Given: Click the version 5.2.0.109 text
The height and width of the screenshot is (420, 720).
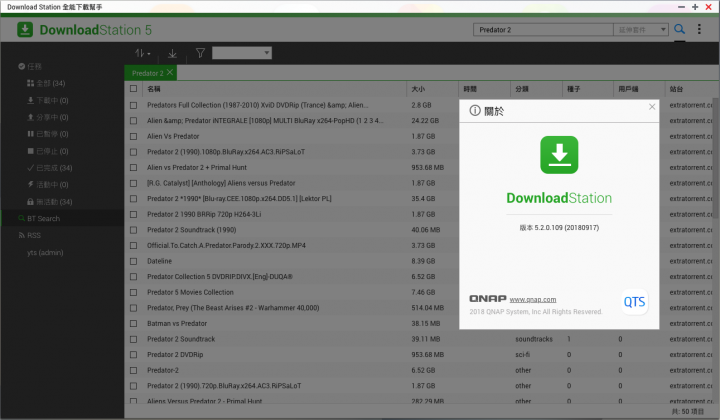Looking at the screenshot, I should pos(559,227).
